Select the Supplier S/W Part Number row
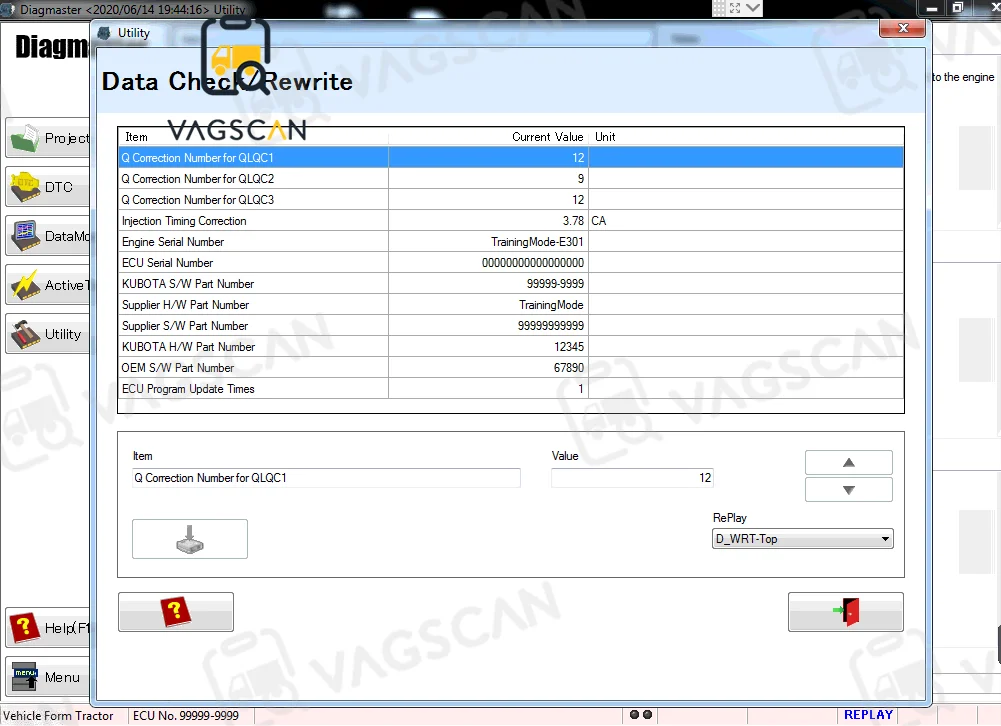 click(511, 326)
